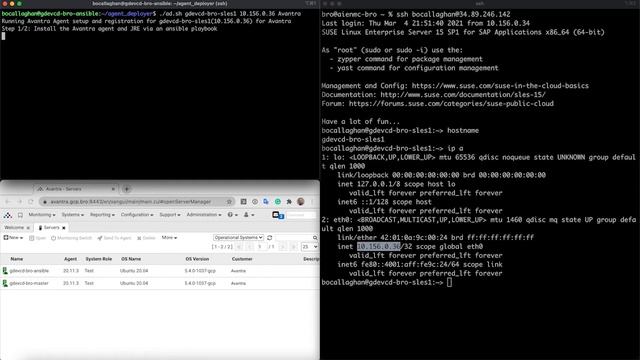Click the page number field
The height and width of the screenshot is (360, 640).
pyautogui.click(x=260, y=247)
